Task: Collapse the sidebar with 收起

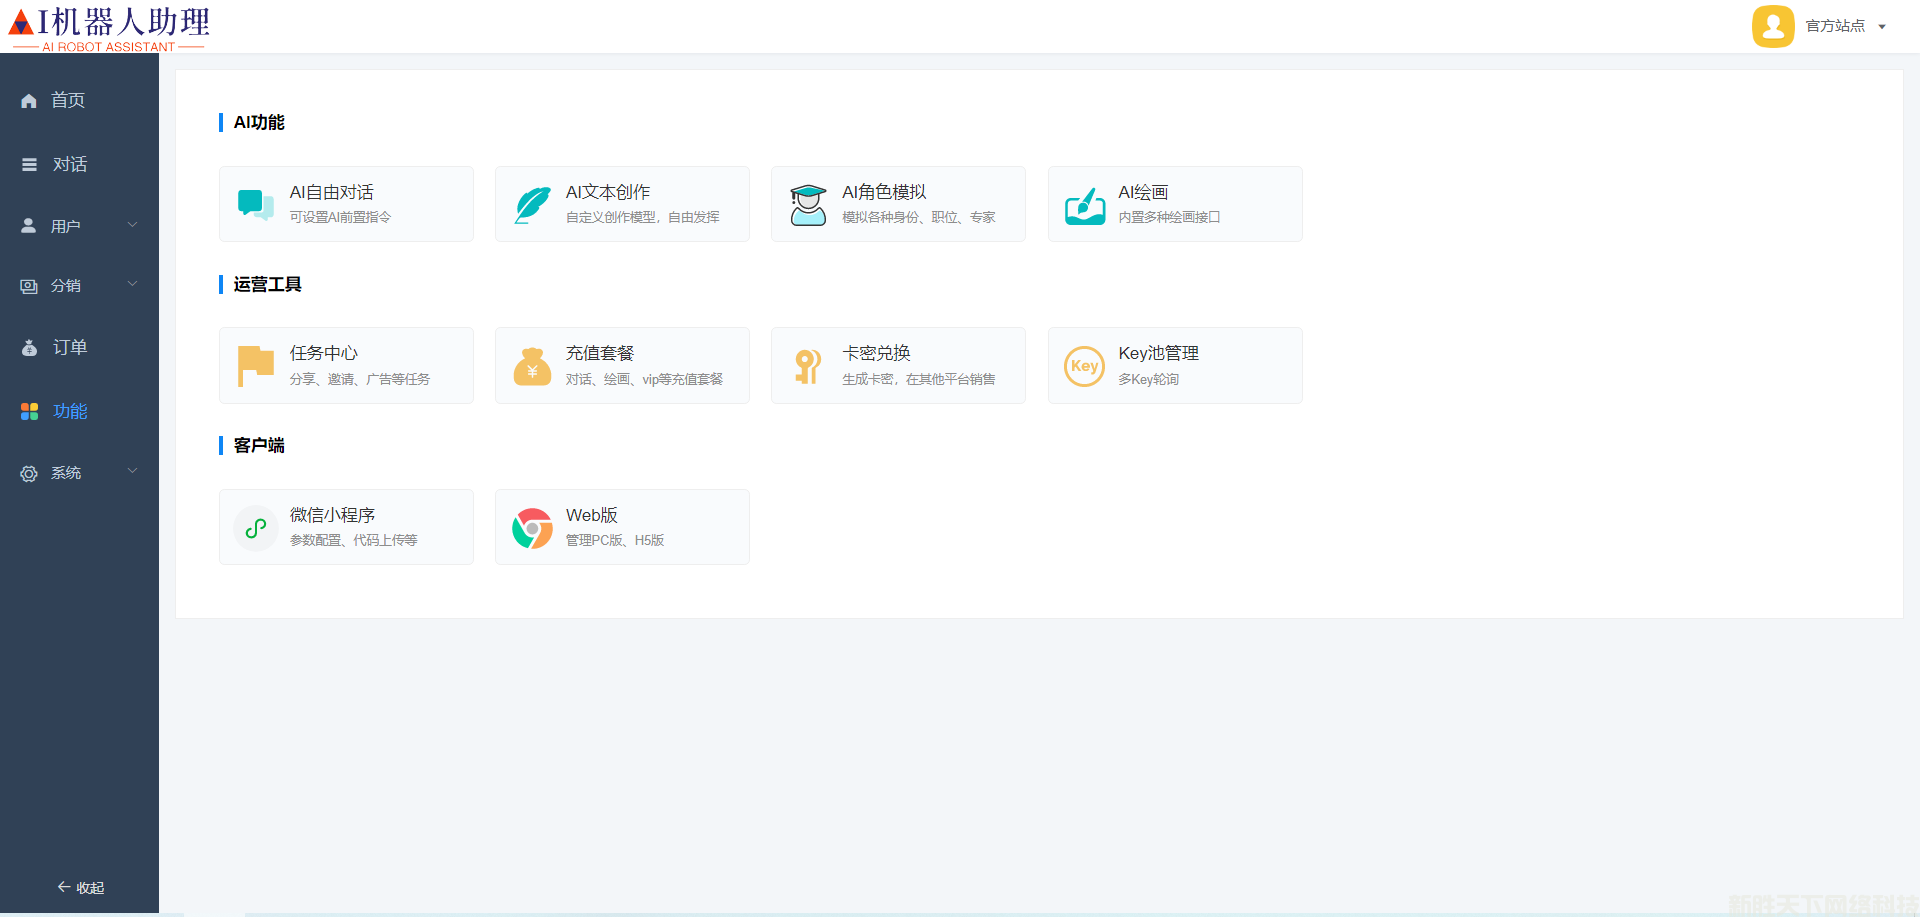Action: 80,887
